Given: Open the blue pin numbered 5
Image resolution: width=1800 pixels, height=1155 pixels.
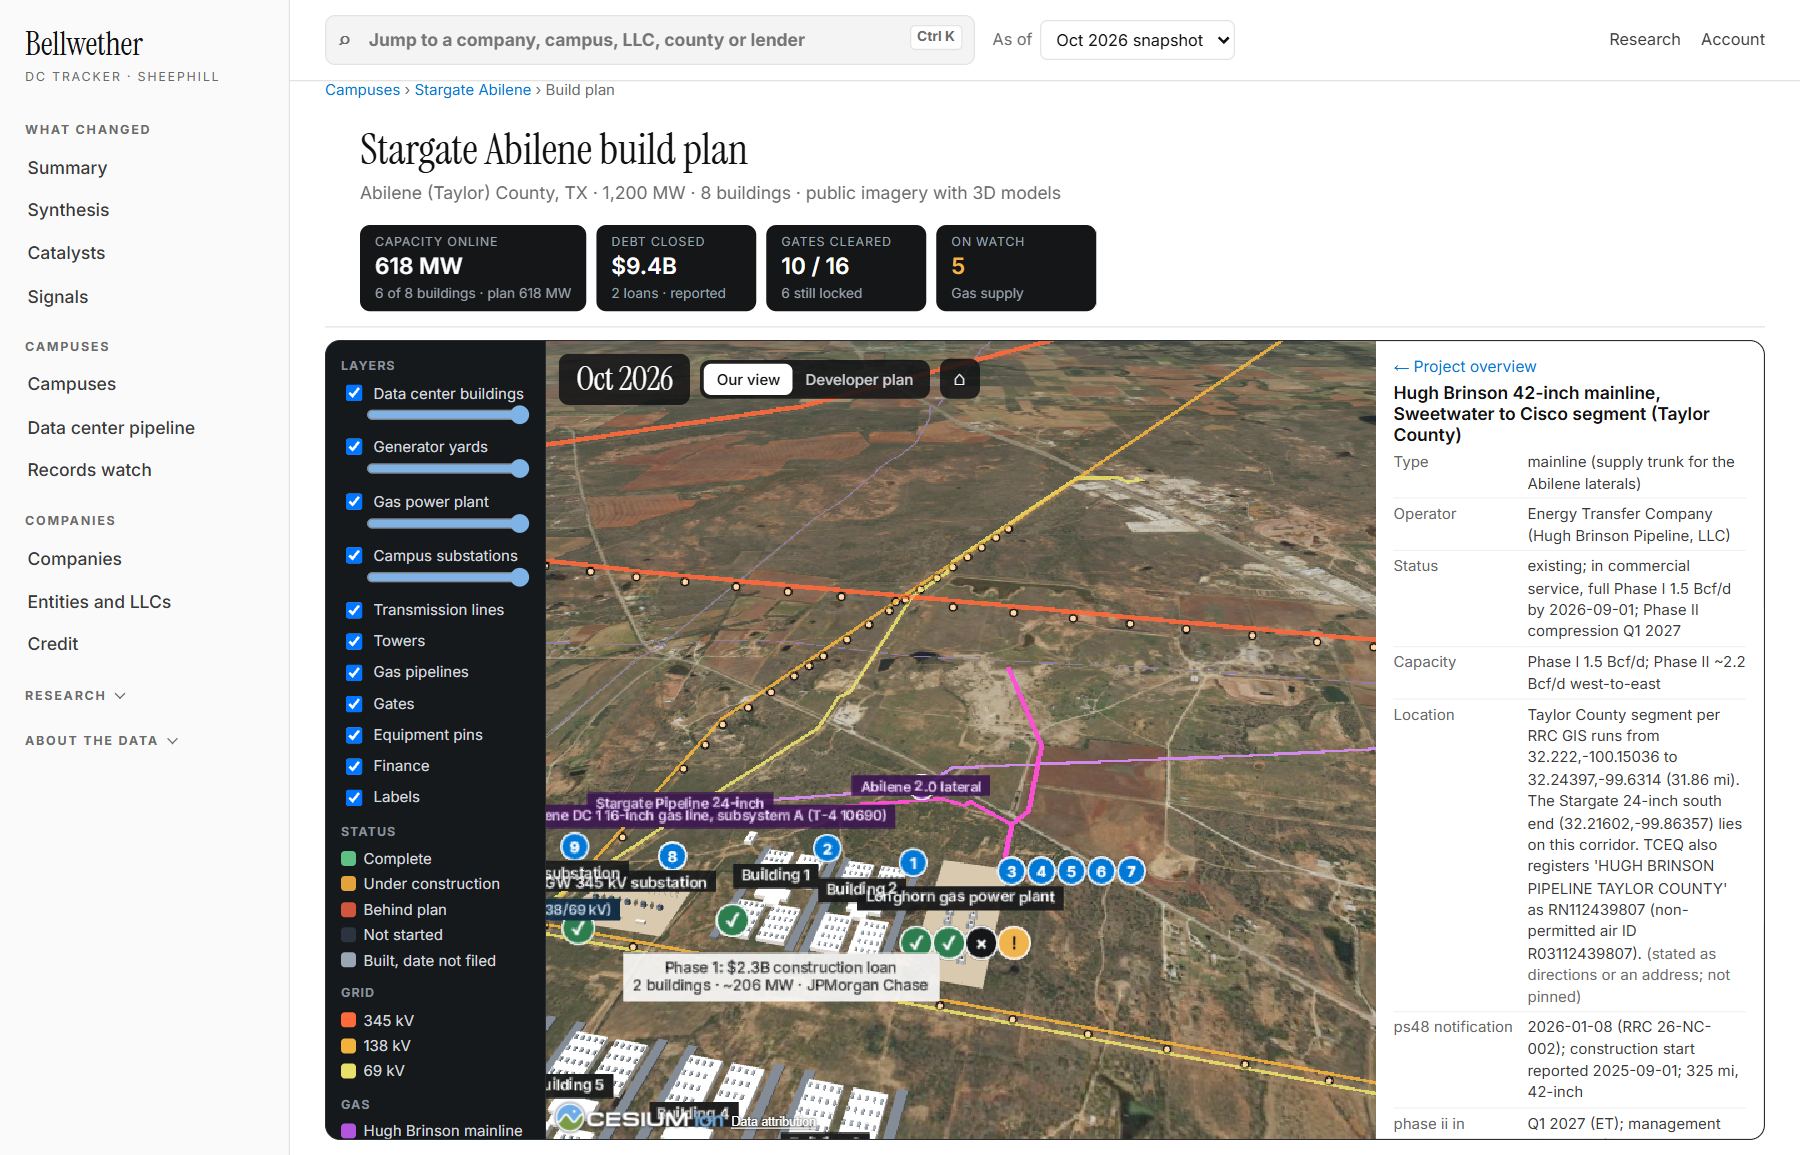Looking at the screenshot, I should [x=1071, y=871].
